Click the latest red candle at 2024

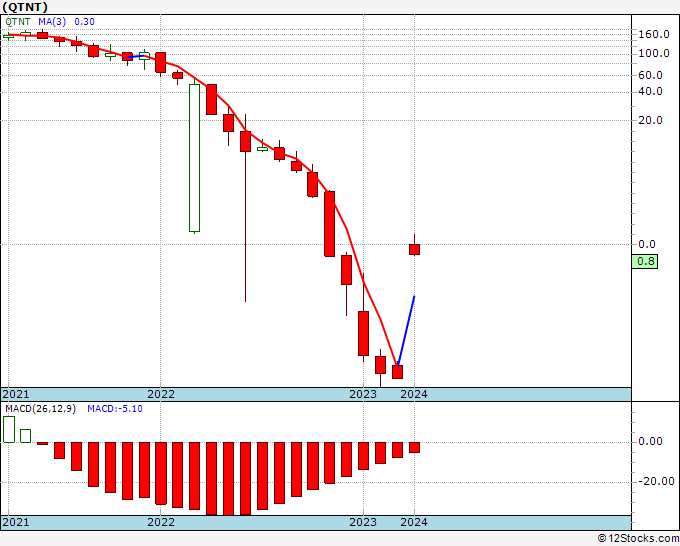(x=414, y=249)
